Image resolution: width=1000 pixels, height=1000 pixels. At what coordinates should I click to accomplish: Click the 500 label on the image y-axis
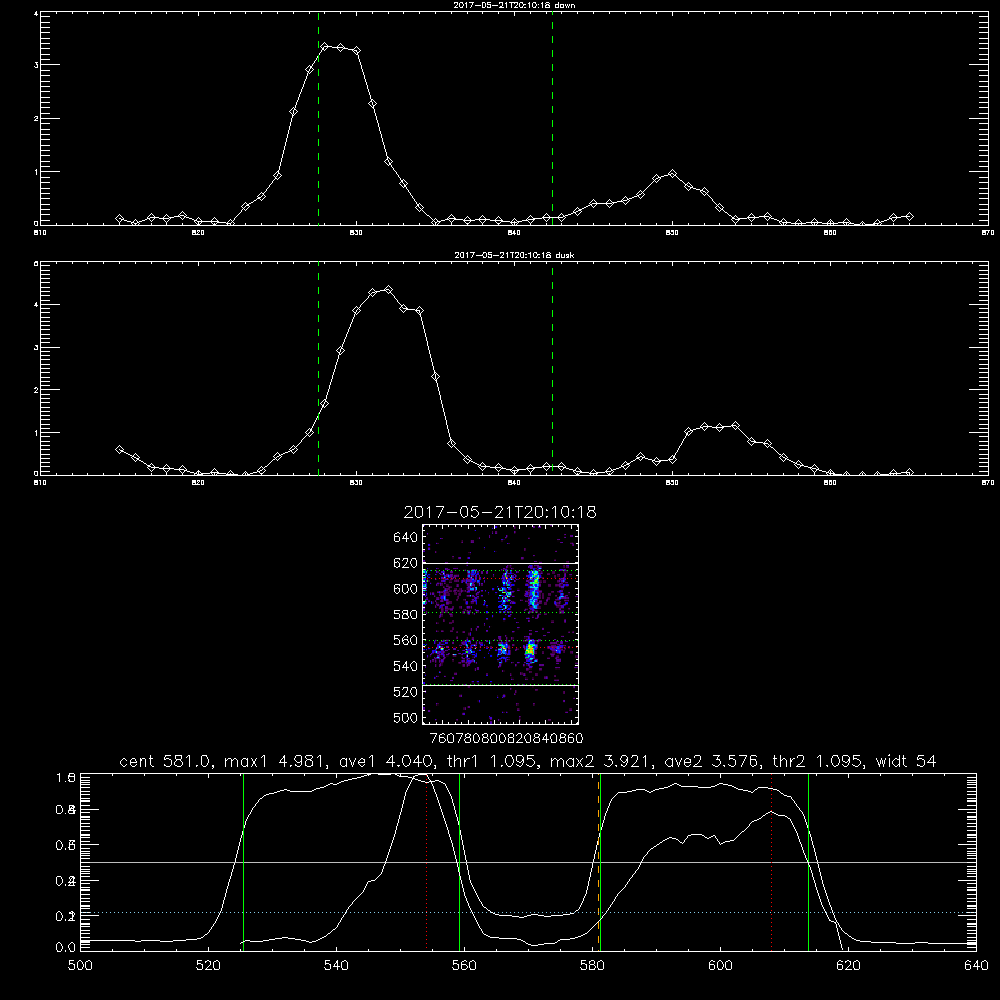click(405, 717)
